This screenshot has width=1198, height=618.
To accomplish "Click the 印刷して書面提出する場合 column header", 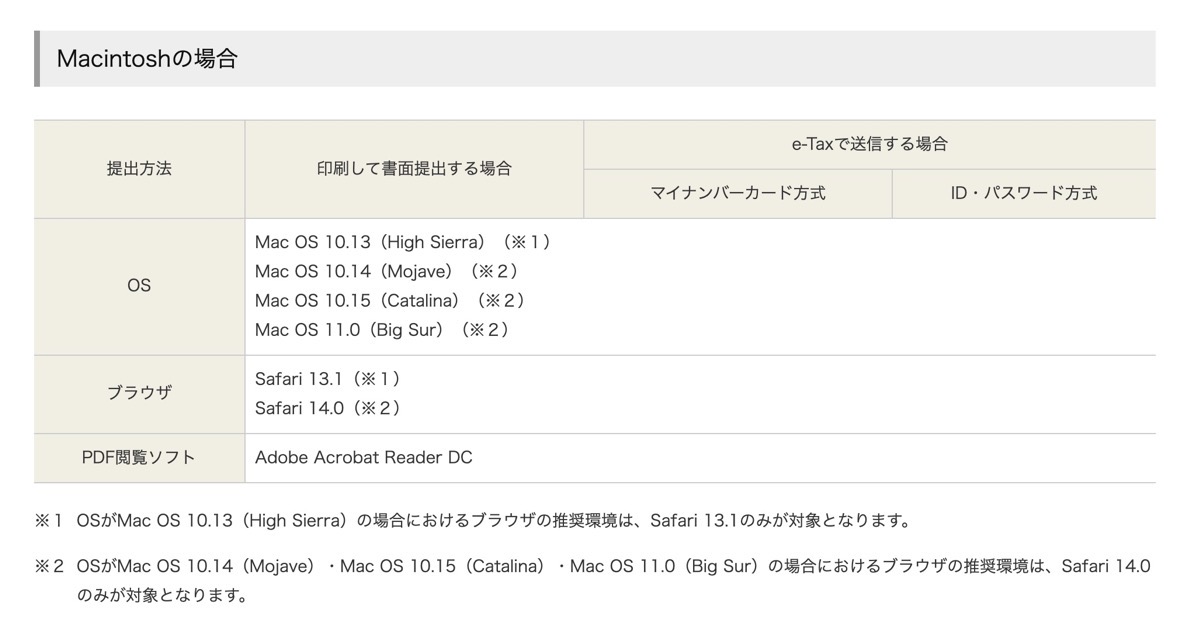I will (414, 169).
